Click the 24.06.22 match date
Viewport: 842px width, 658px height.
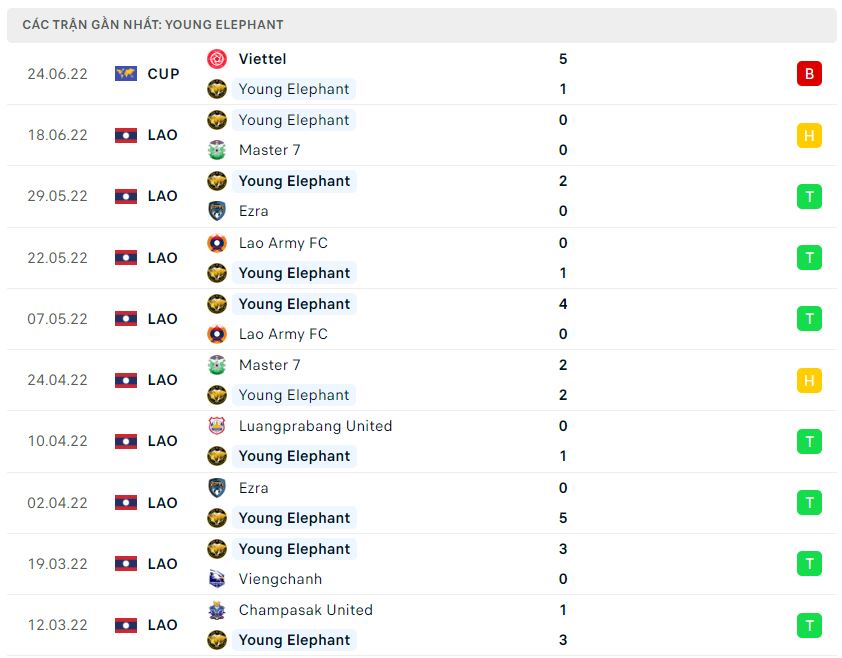pyautogui.click(x=57, y=74)
